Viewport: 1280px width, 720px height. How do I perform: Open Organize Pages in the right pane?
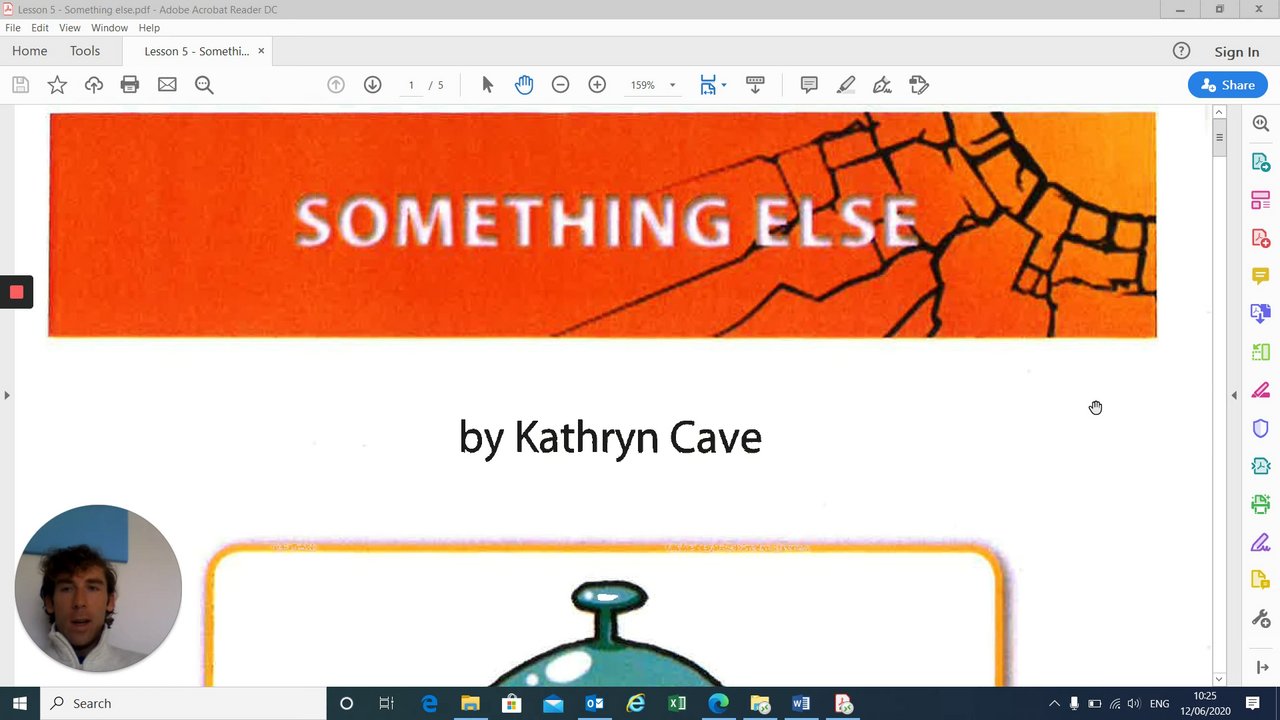click(1261, 200)
